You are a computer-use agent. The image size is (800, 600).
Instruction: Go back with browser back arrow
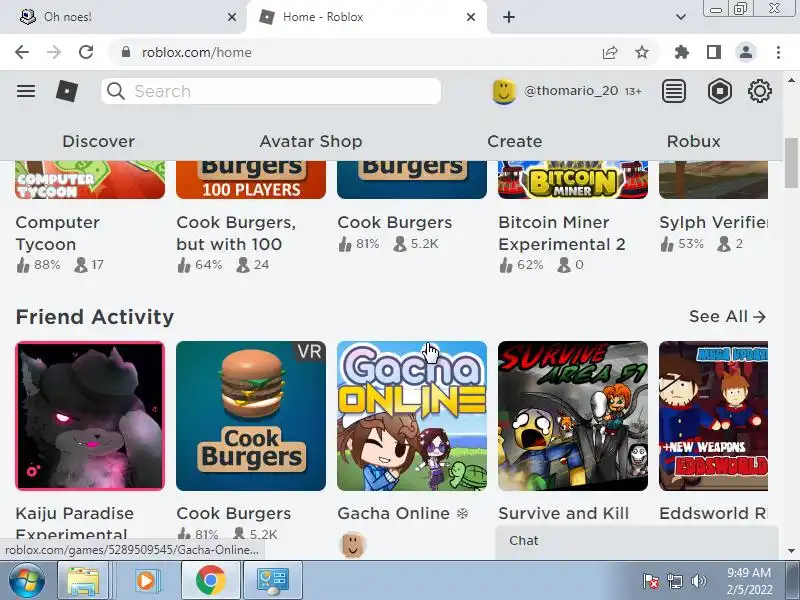pos(22,52)
